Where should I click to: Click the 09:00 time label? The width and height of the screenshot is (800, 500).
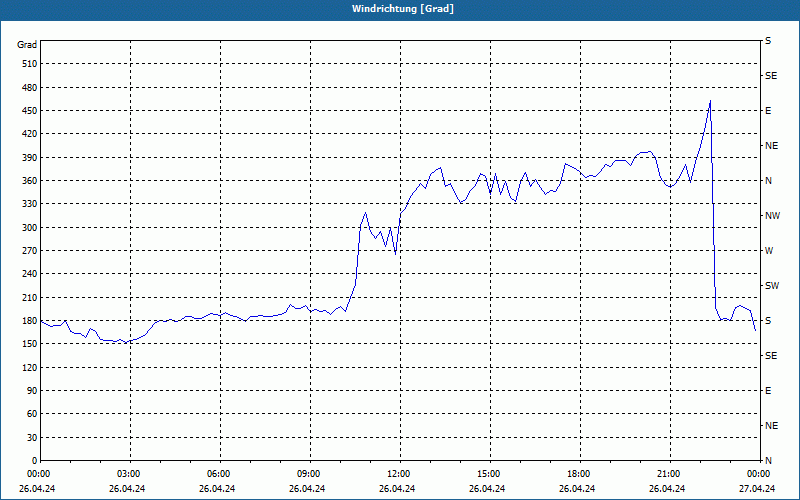coord(310,474)
